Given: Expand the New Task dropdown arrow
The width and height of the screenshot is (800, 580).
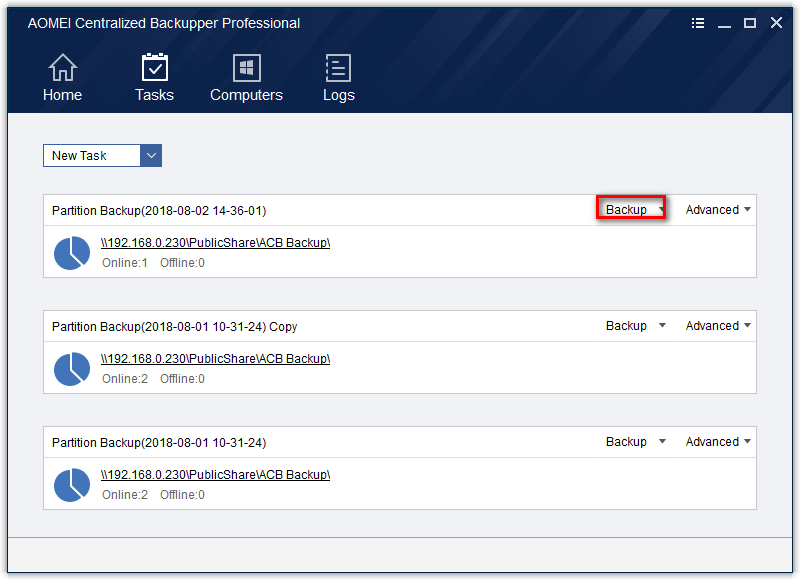Looking at the screenshot, I should pyautogui.click(x=151, y=156).
